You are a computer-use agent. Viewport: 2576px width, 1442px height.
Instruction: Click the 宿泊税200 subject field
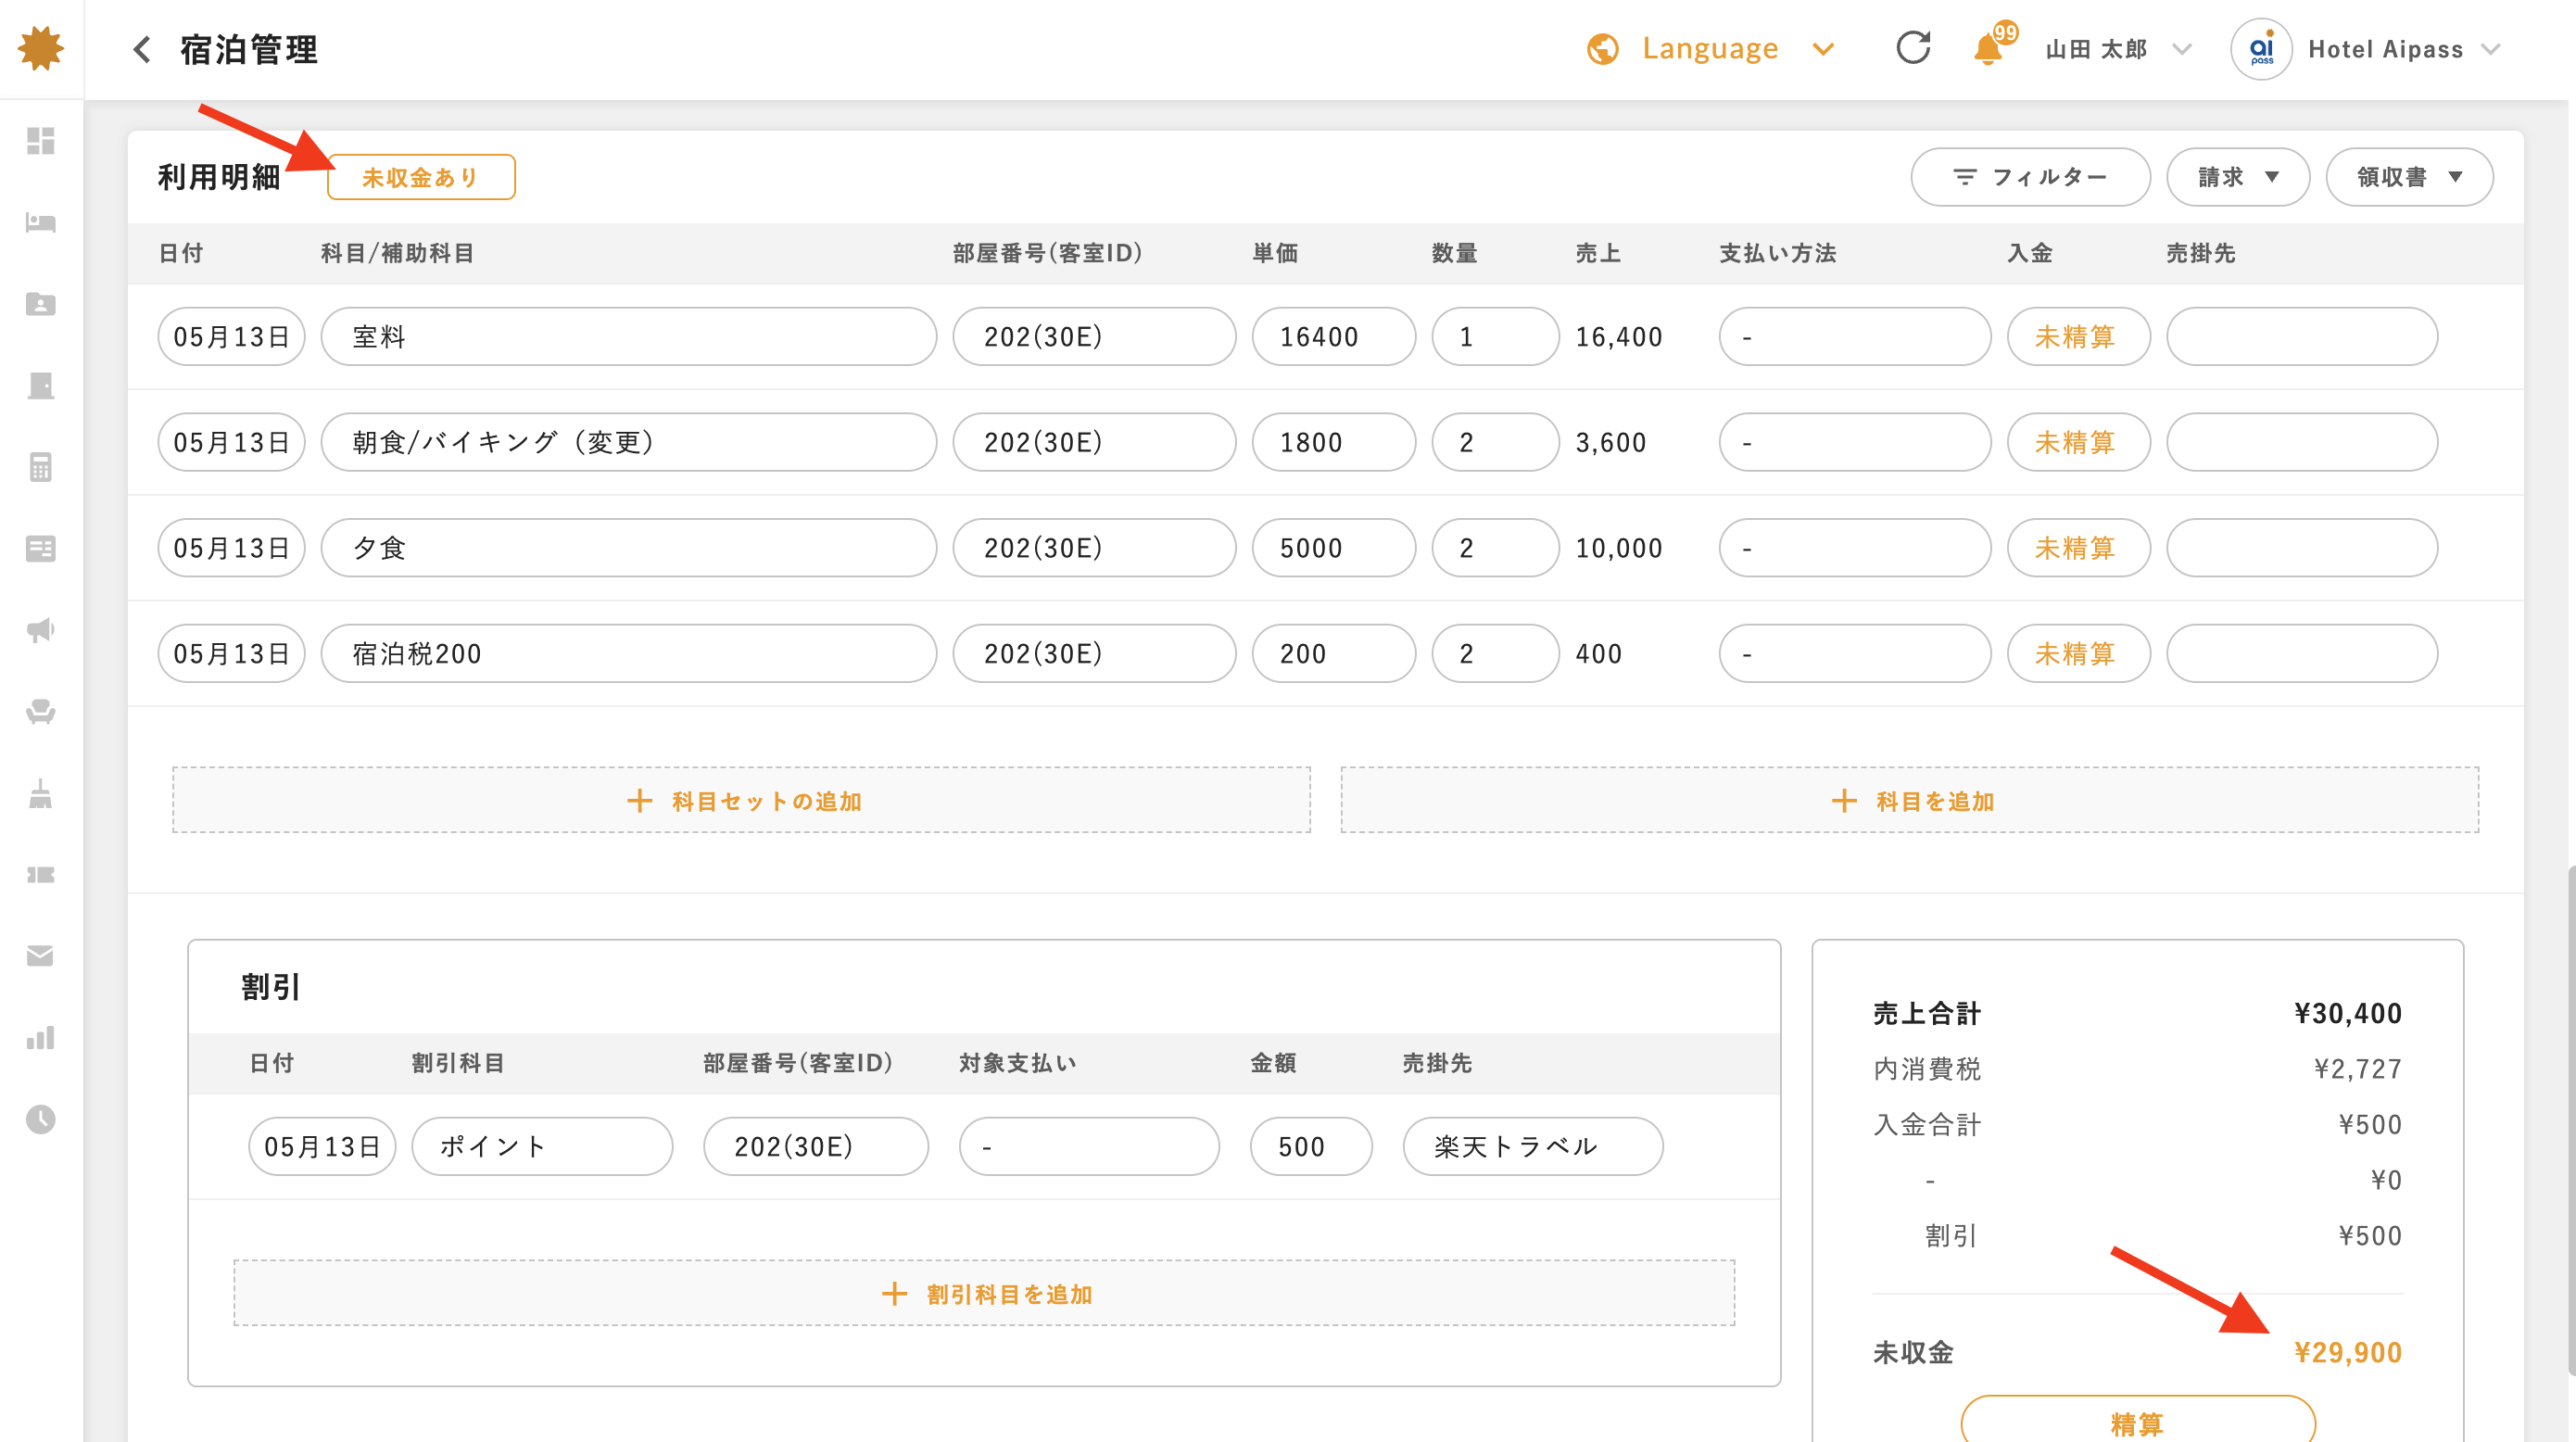628,653
